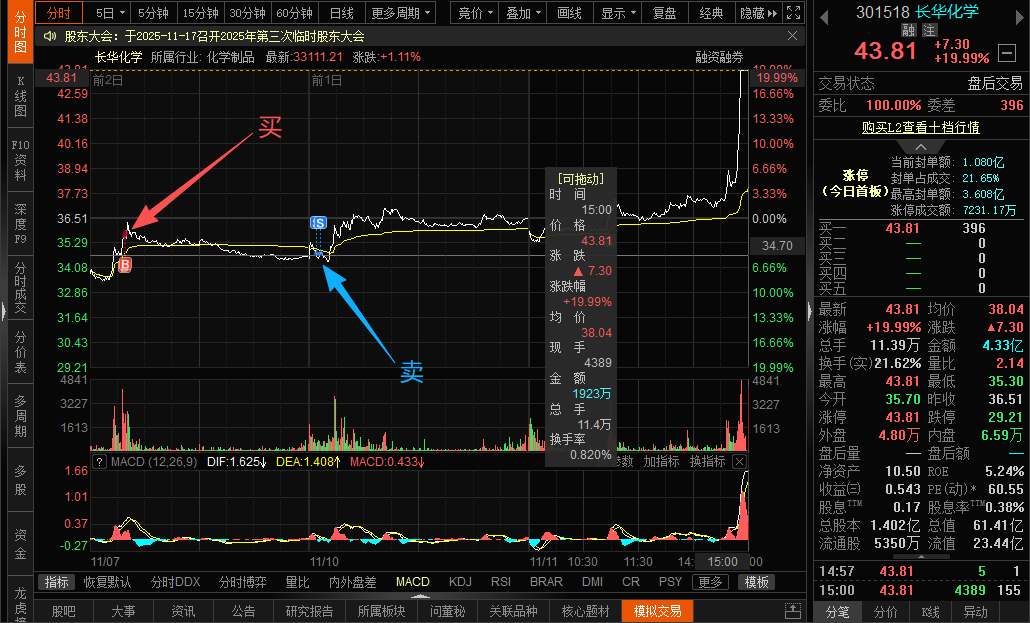The width and height of the screenshot is (1030, 623).
Task: Open 深度F9 in left sidebar
Action: [20, 223]
